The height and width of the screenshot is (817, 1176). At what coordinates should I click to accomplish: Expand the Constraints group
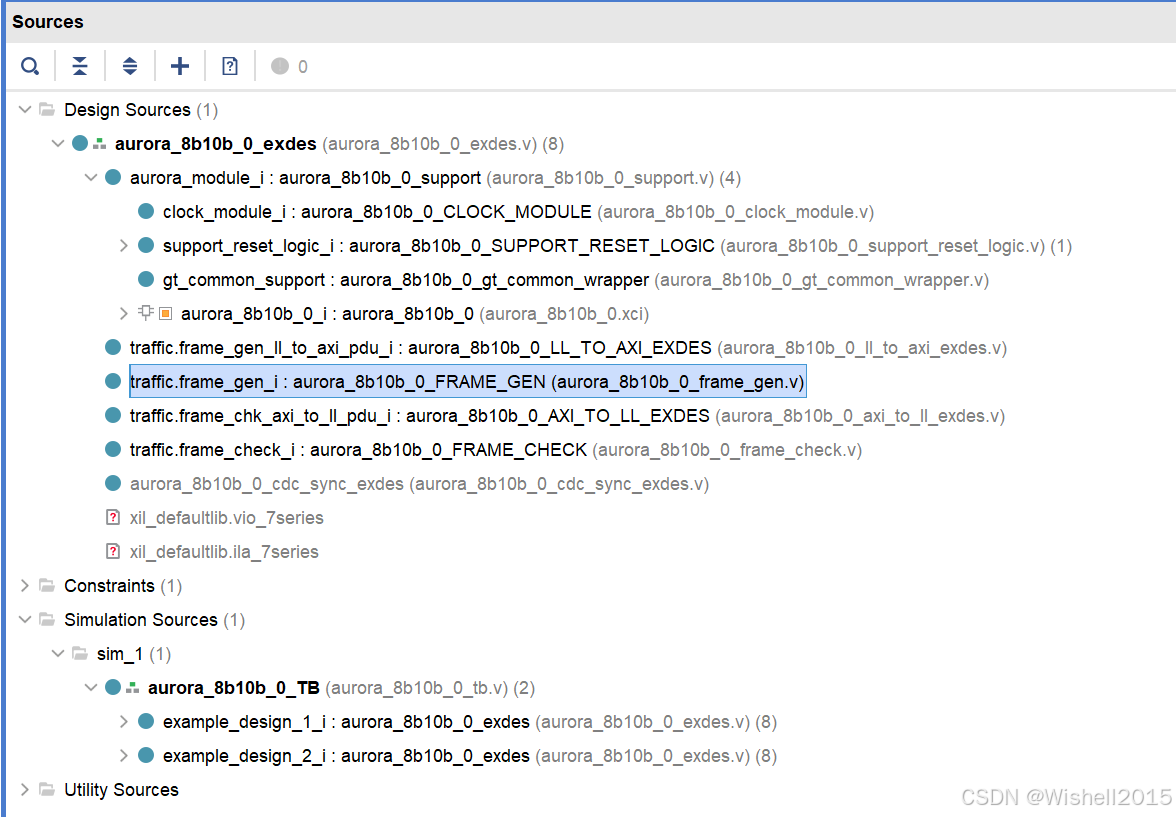coord(25,585)
